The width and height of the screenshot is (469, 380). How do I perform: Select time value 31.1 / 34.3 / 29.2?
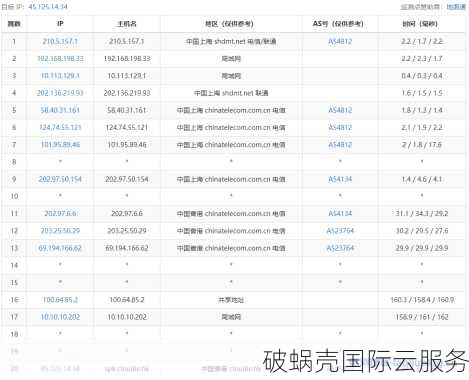[422, 214]
